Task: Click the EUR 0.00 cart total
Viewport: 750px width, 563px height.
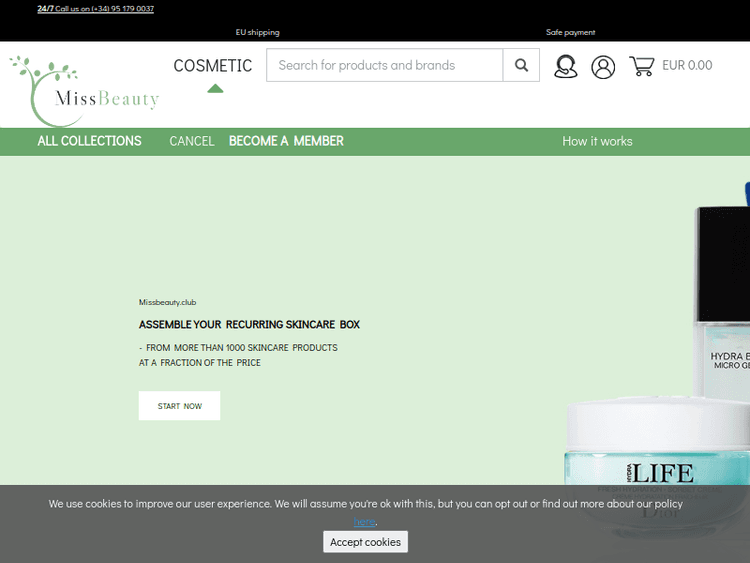Action: 687,66
